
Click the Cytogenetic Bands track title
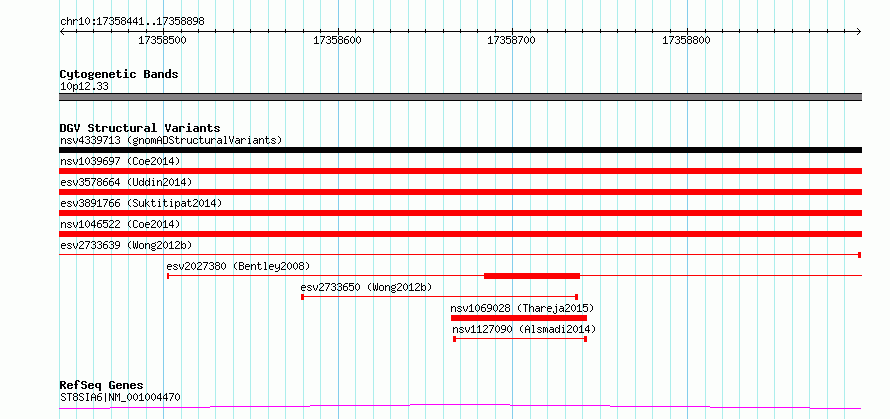[119, 74]
